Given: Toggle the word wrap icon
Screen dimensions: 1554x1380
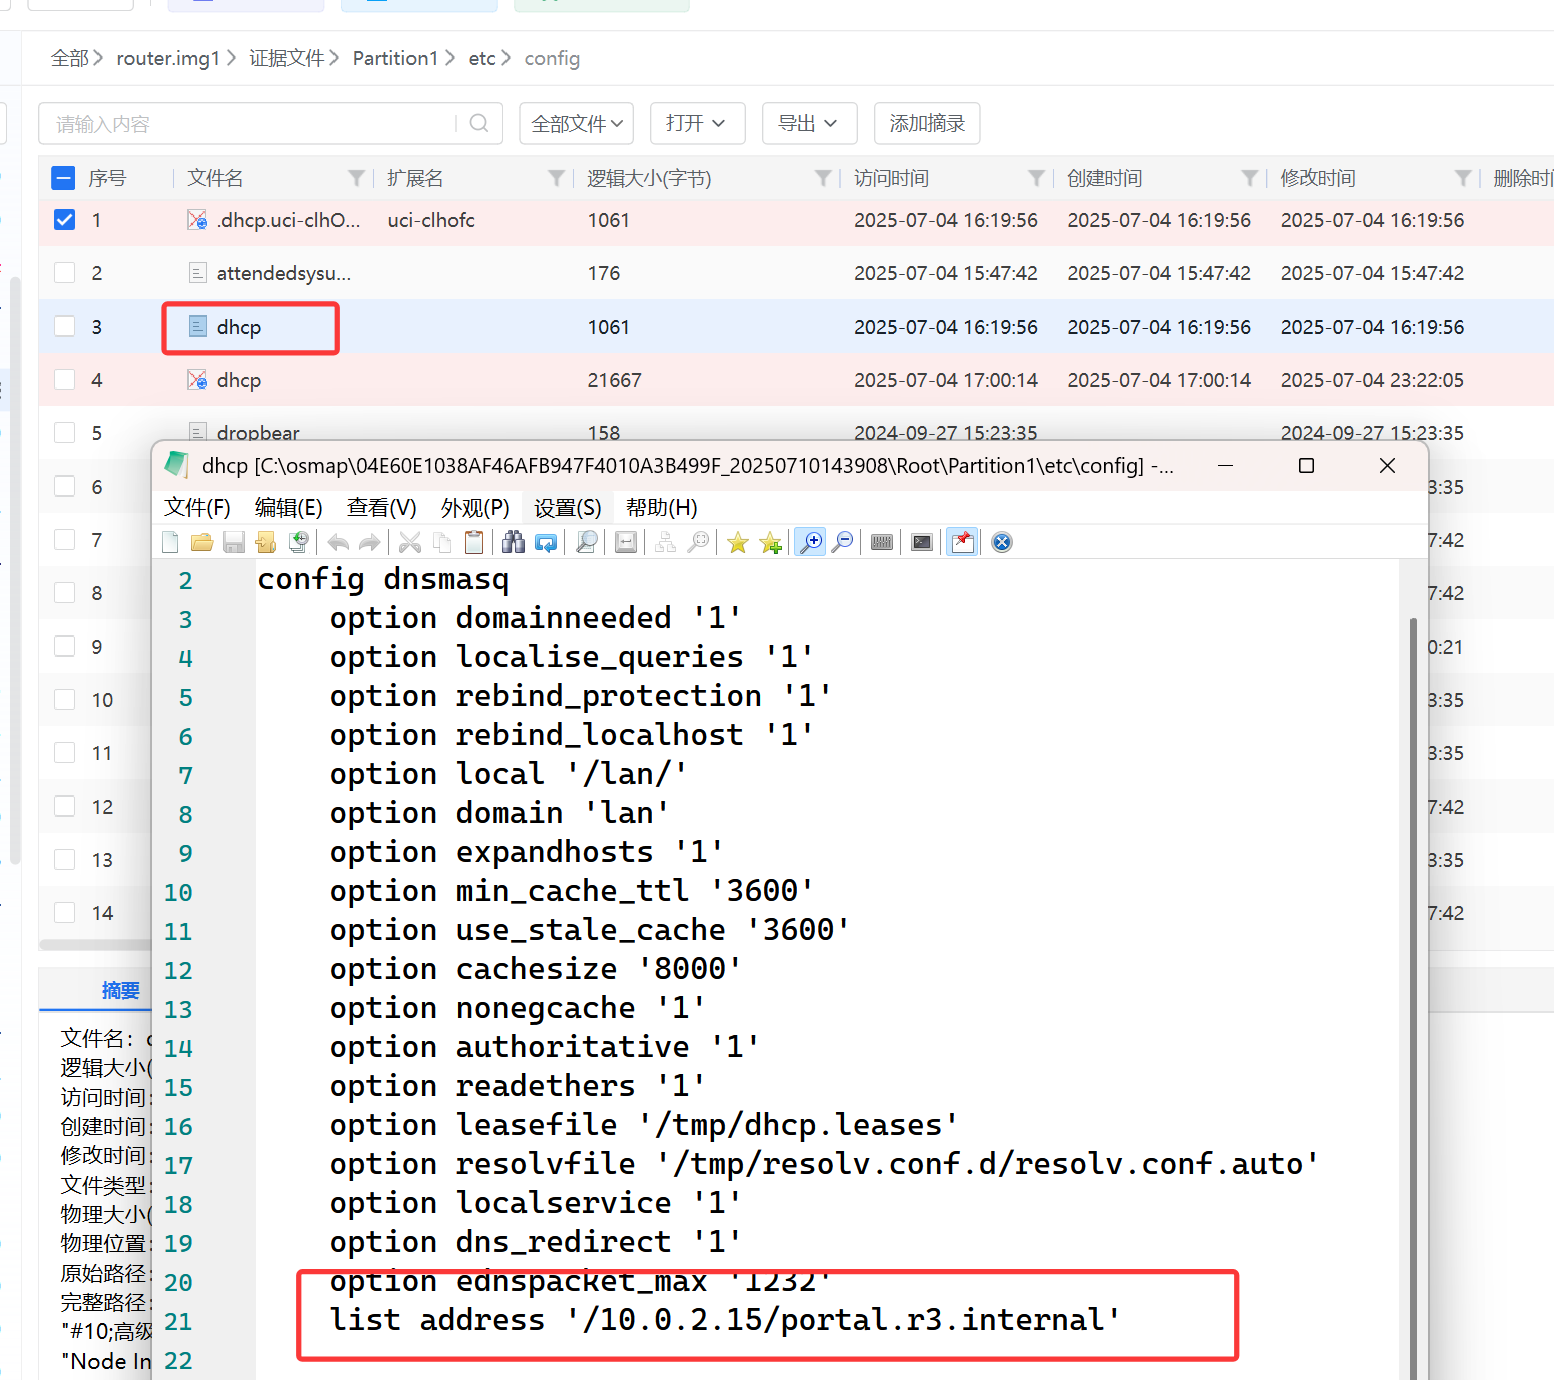Looking at the screenshot, I should tap(626, 542).
